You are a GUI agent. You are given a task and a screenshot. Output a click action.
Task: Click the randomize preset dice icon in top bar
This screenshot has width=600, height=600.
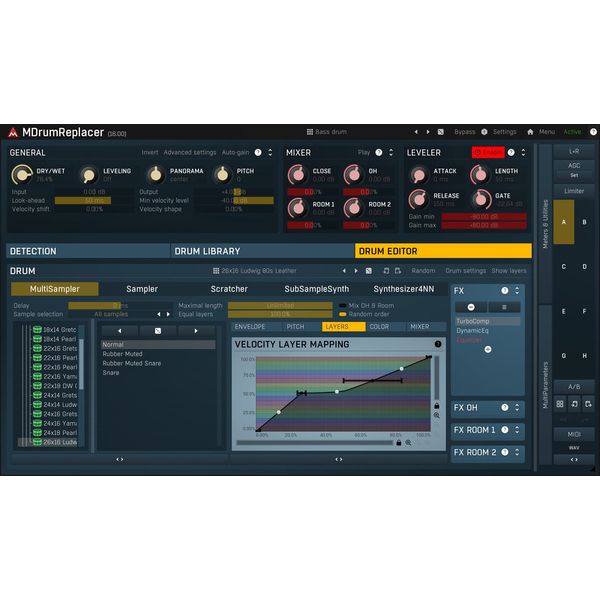coord(440,132)
